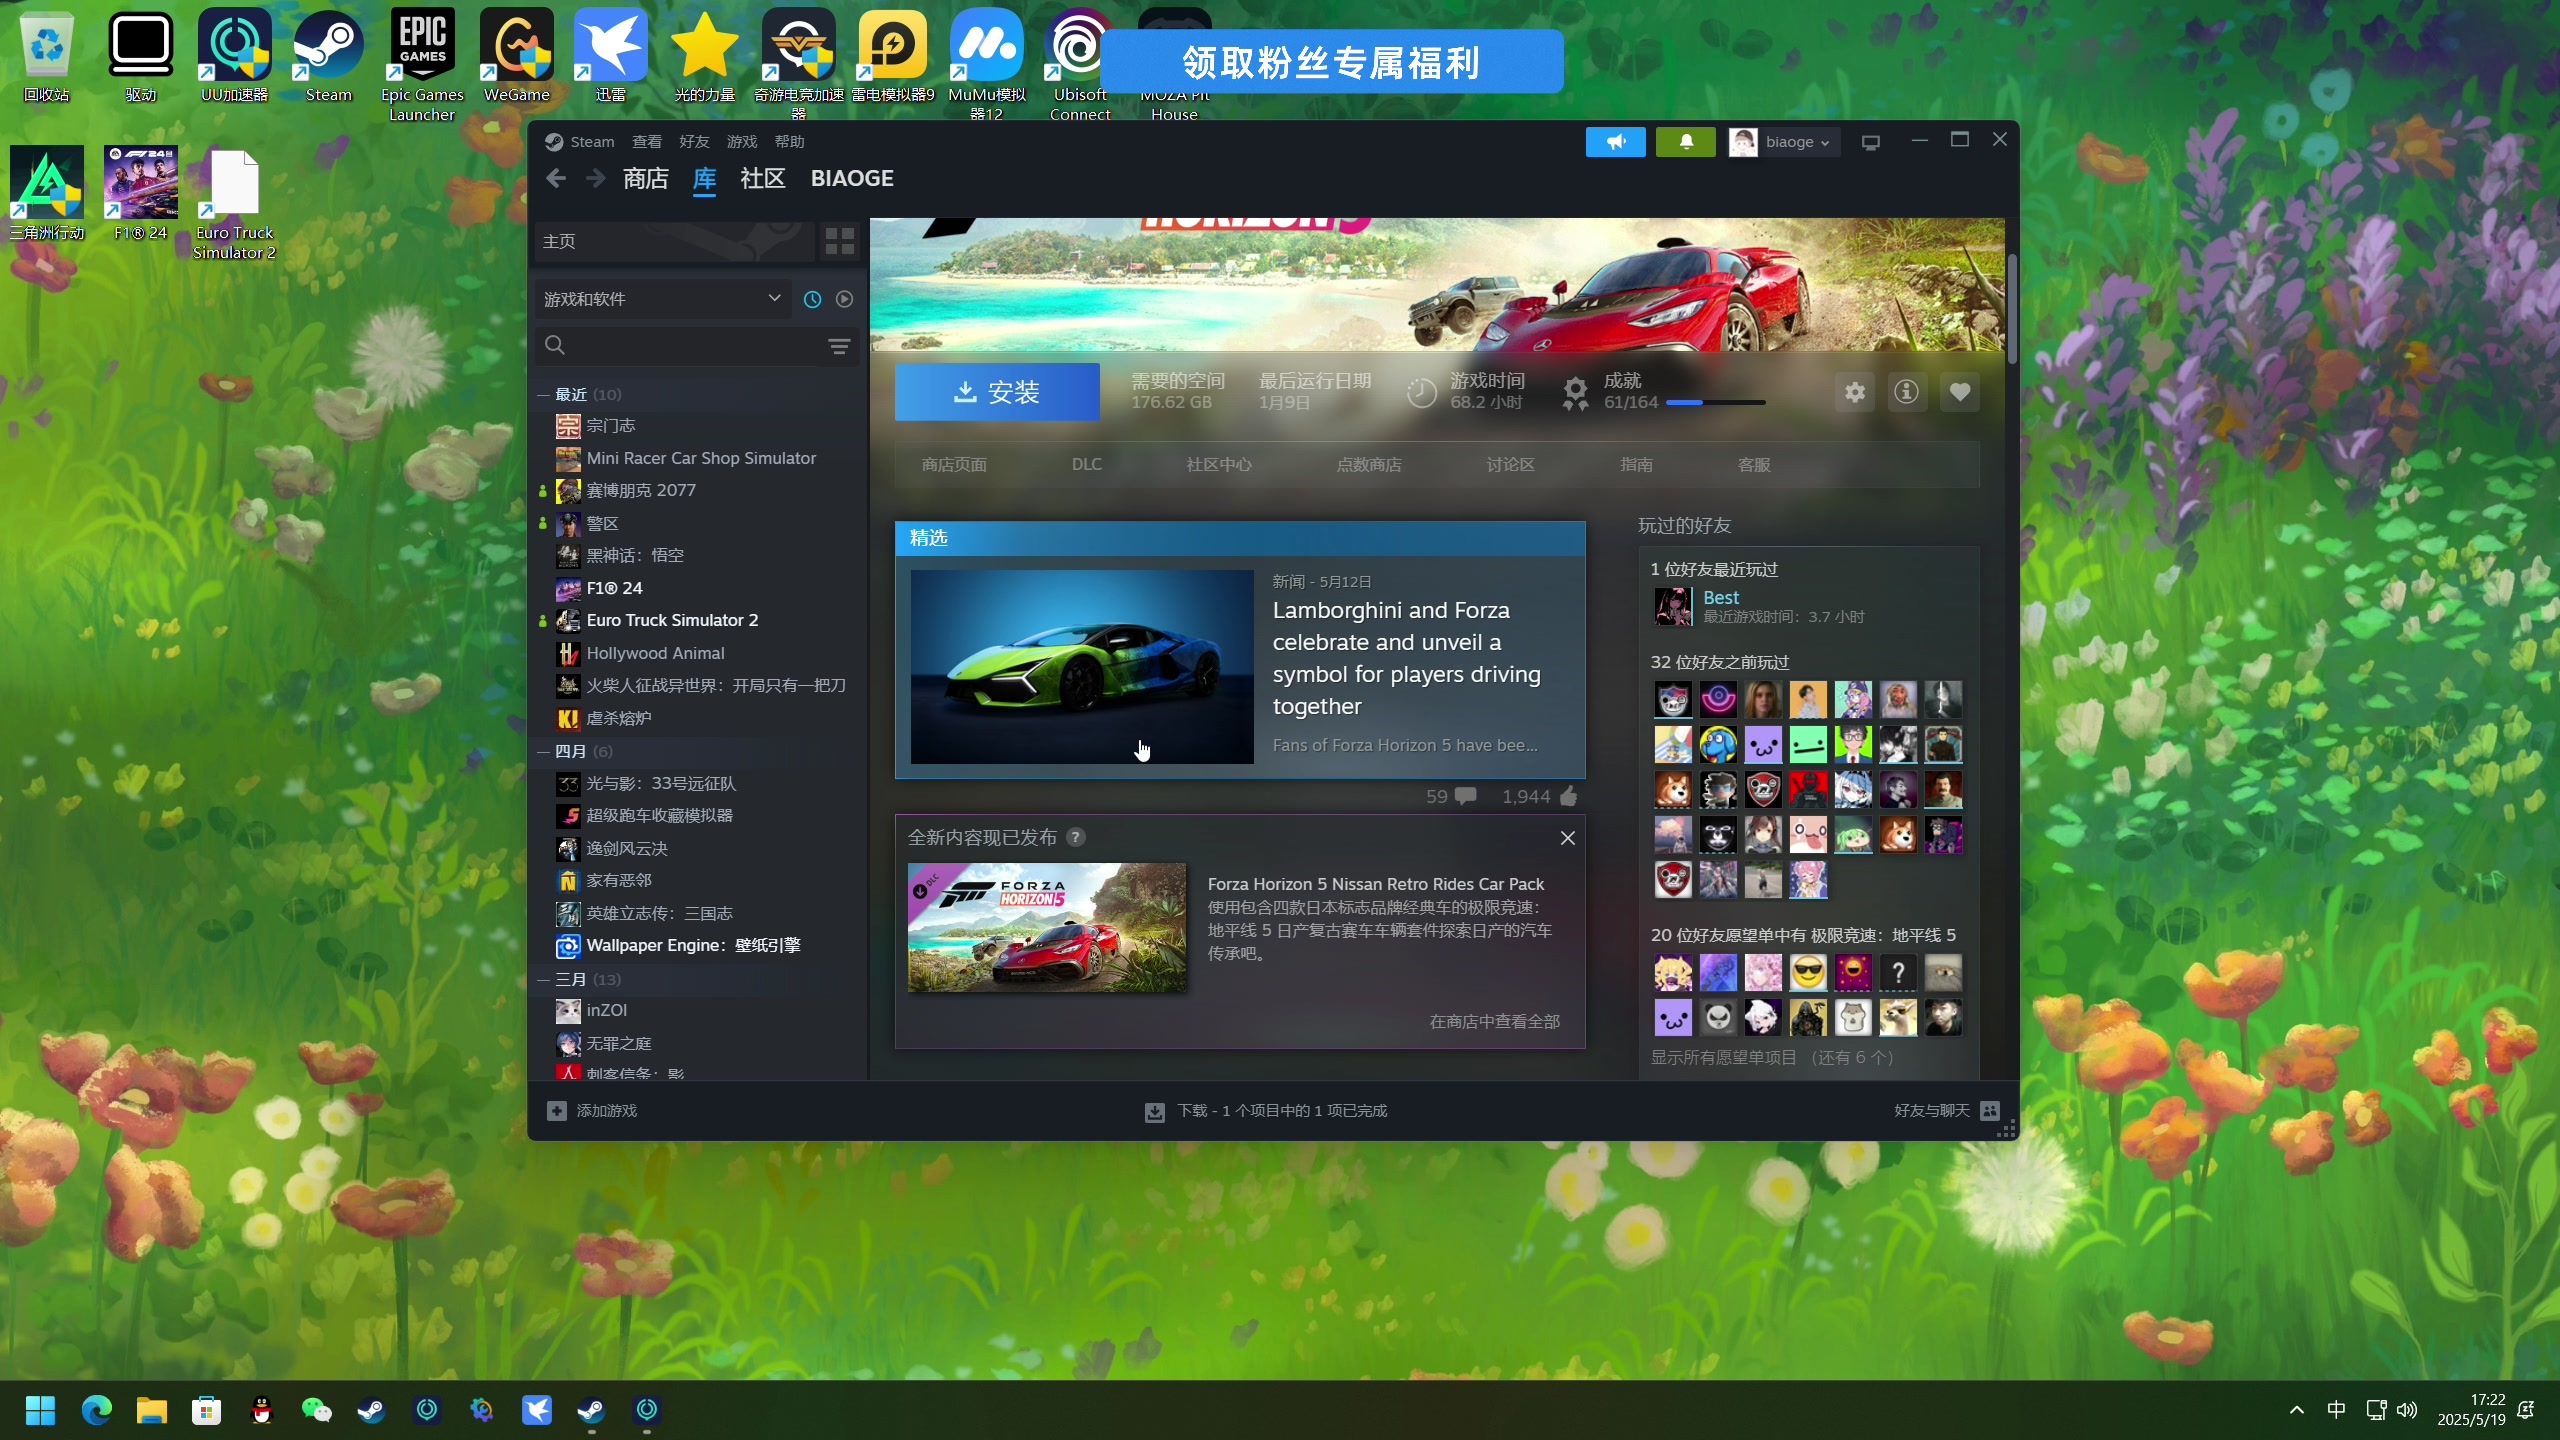This screenshot has width=2560, height=1440.
Task: Open Steam shortcut on desktop
Action: coord(328,56)
